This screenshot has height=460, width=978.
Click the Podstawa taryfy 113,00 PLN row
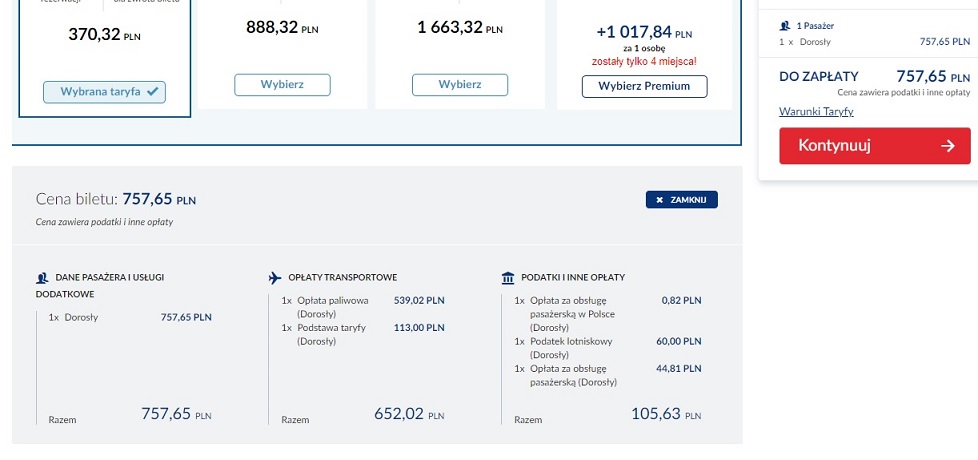(x=363, y=334)
